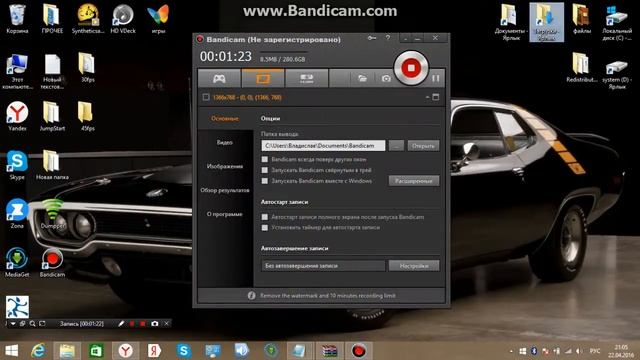Open the Windows Start button
The height and width of the screenshot is (360, 640).
pyautogui.click(x=11, y=351)
